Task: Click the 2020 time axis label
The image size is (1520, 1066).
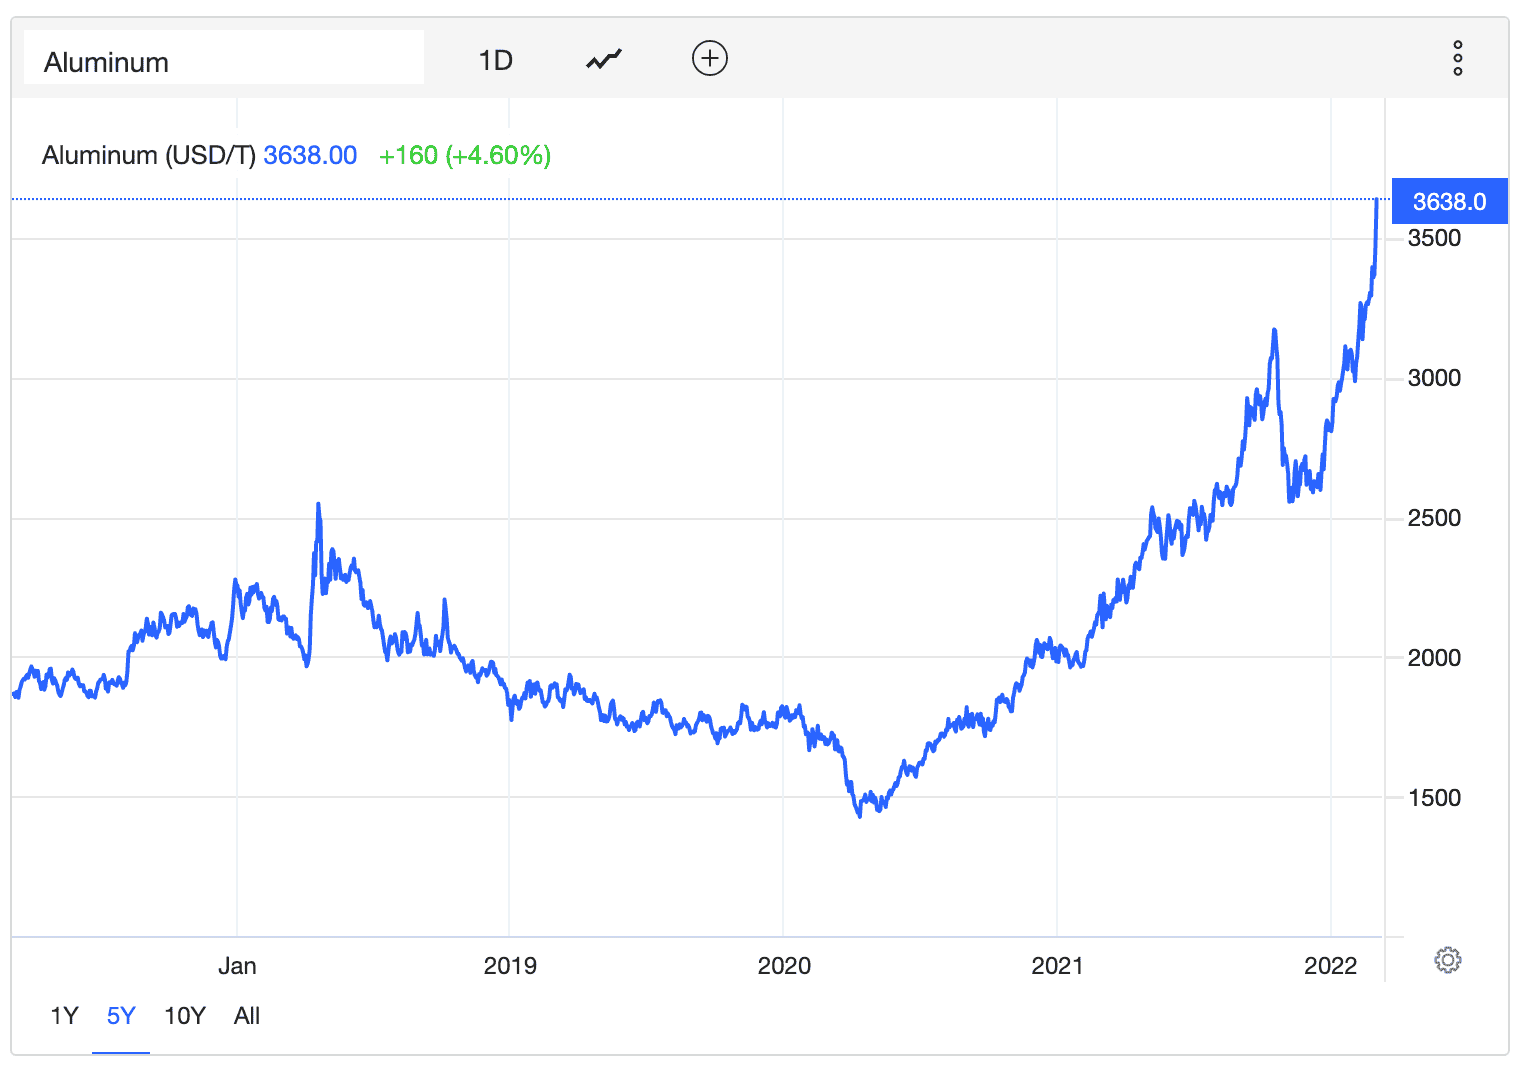Action: pos(784,966)
